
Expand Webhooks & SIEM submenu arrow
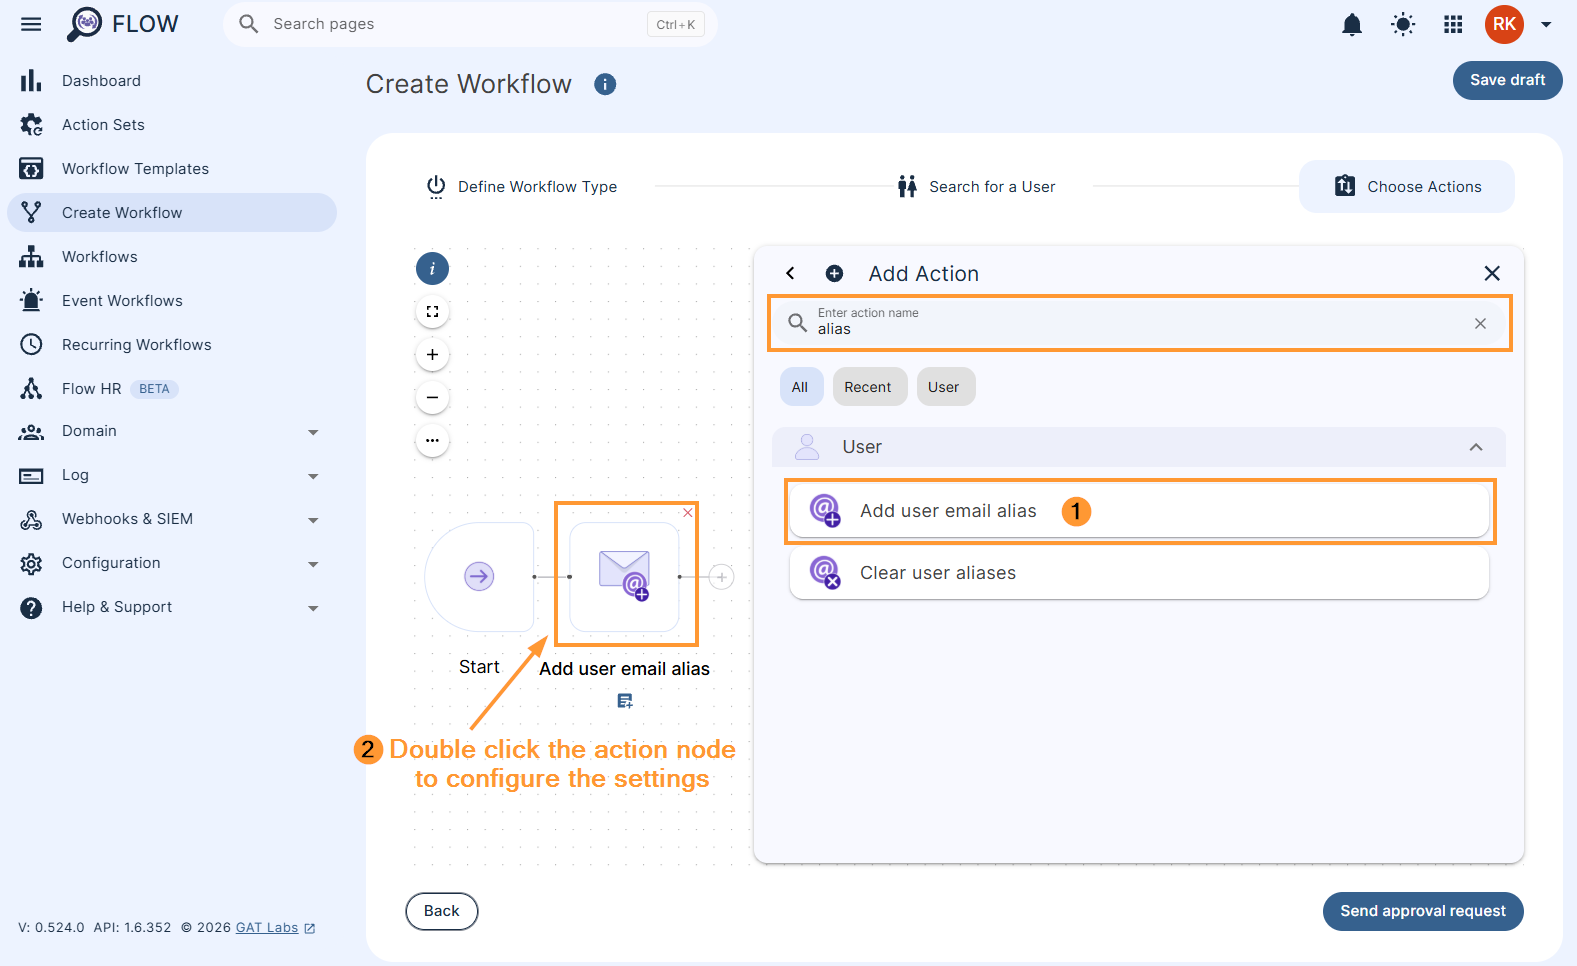313,520
